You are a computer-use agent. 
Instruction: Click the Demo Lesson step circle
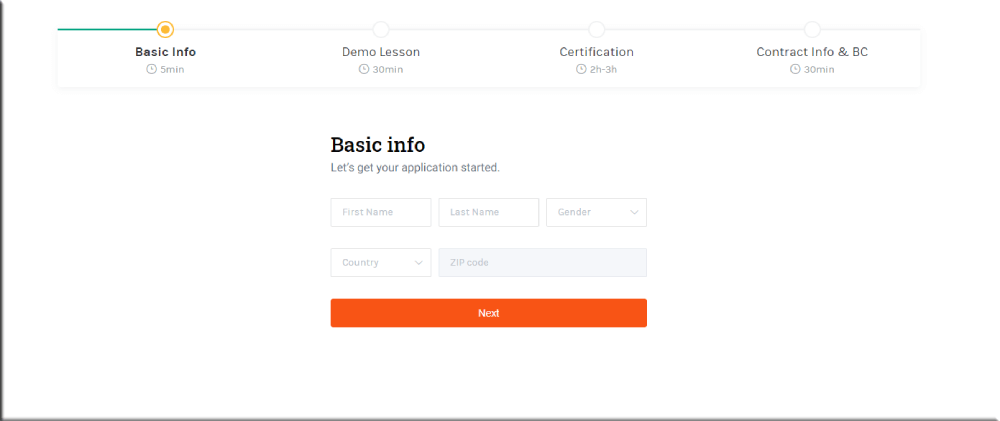pos(381,29)
